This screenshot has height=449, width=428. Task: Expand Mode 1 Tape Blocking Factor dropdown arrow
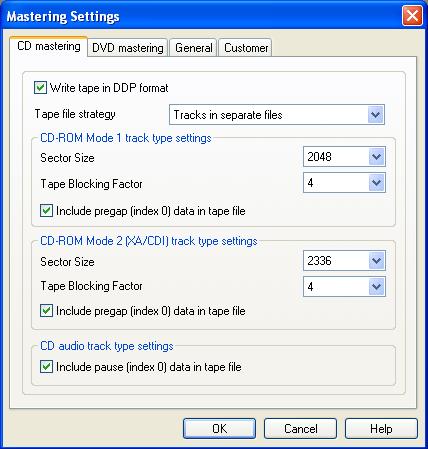point(377,183)
